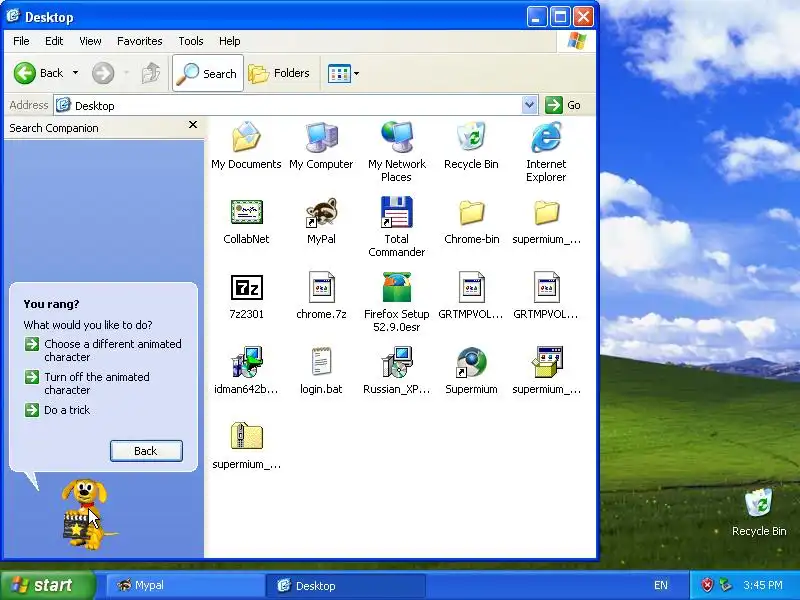Select the GRTMPVOL file at the end of its row
Image resolution: width=800 pixels, height=600 pixels.
(x=546, y=287)
